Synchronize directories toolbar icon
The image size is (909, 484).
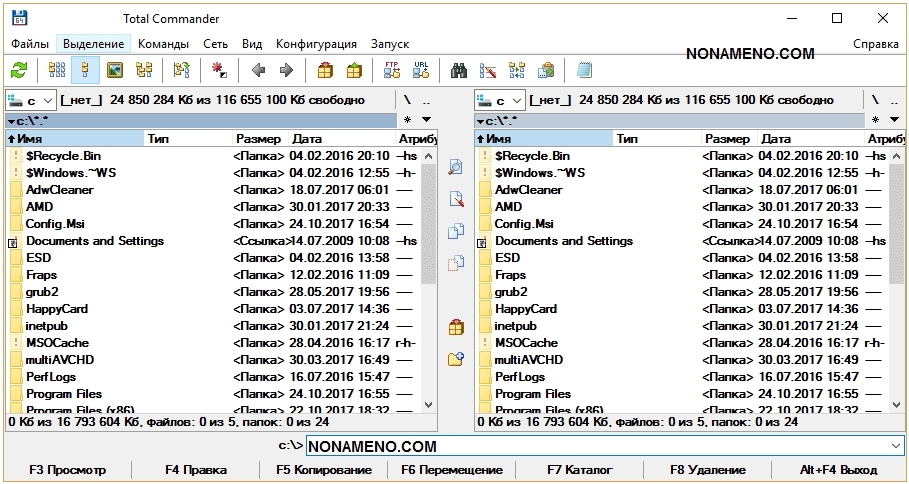coord(517,71)
